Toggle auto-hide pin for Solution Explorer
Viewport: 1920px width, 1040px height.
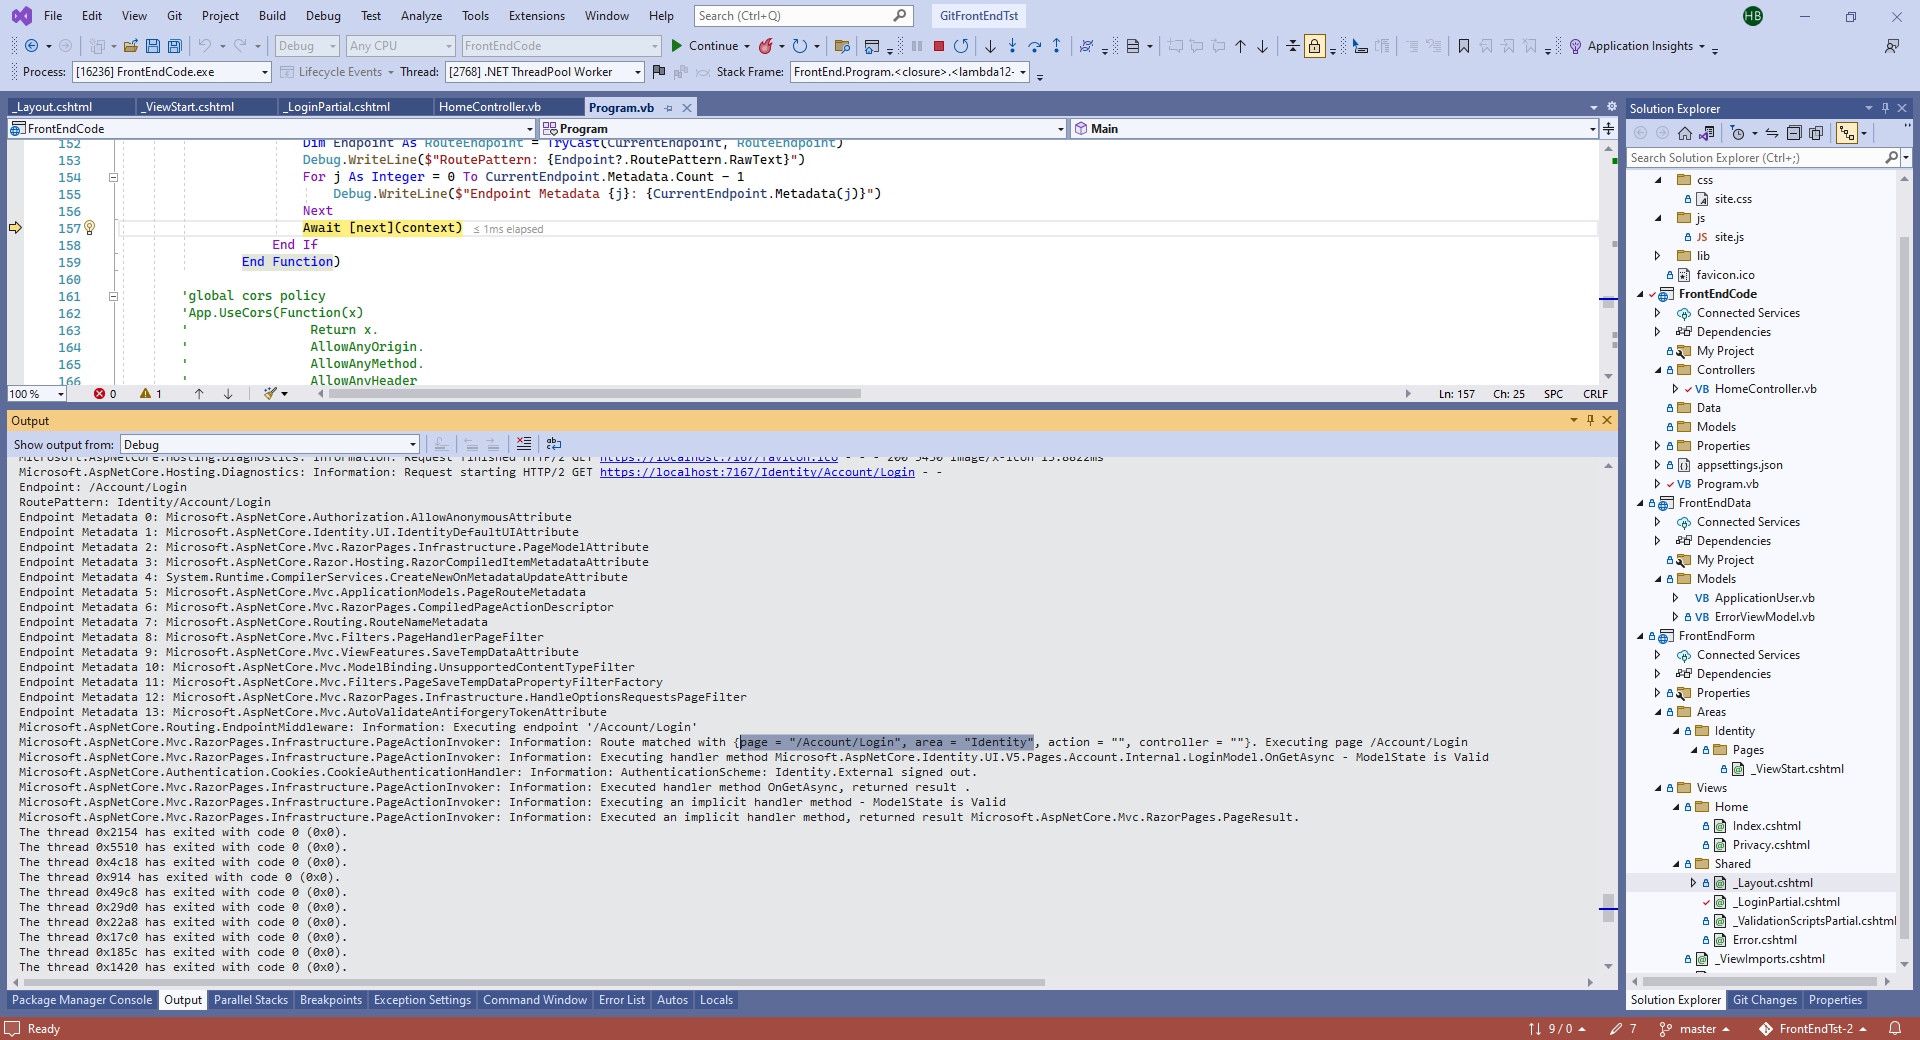[1885, 108]
